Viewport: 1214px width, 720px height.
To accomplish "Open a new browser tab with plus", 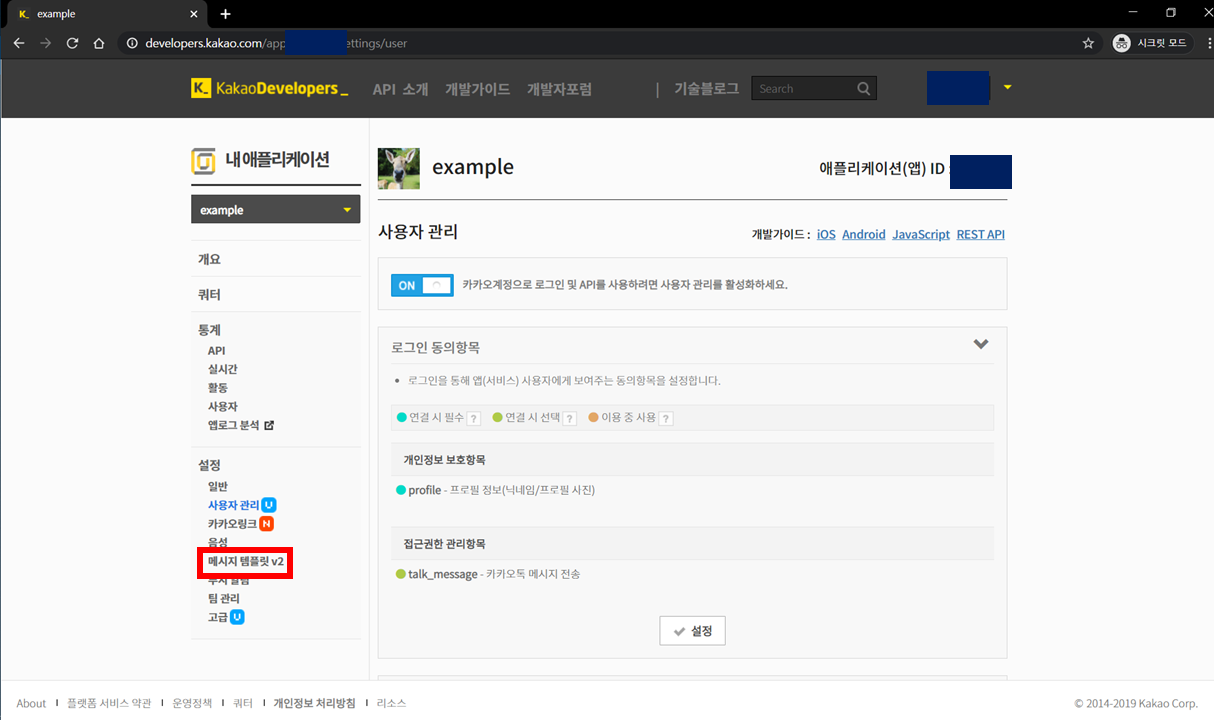I will [x=225, y=14].
